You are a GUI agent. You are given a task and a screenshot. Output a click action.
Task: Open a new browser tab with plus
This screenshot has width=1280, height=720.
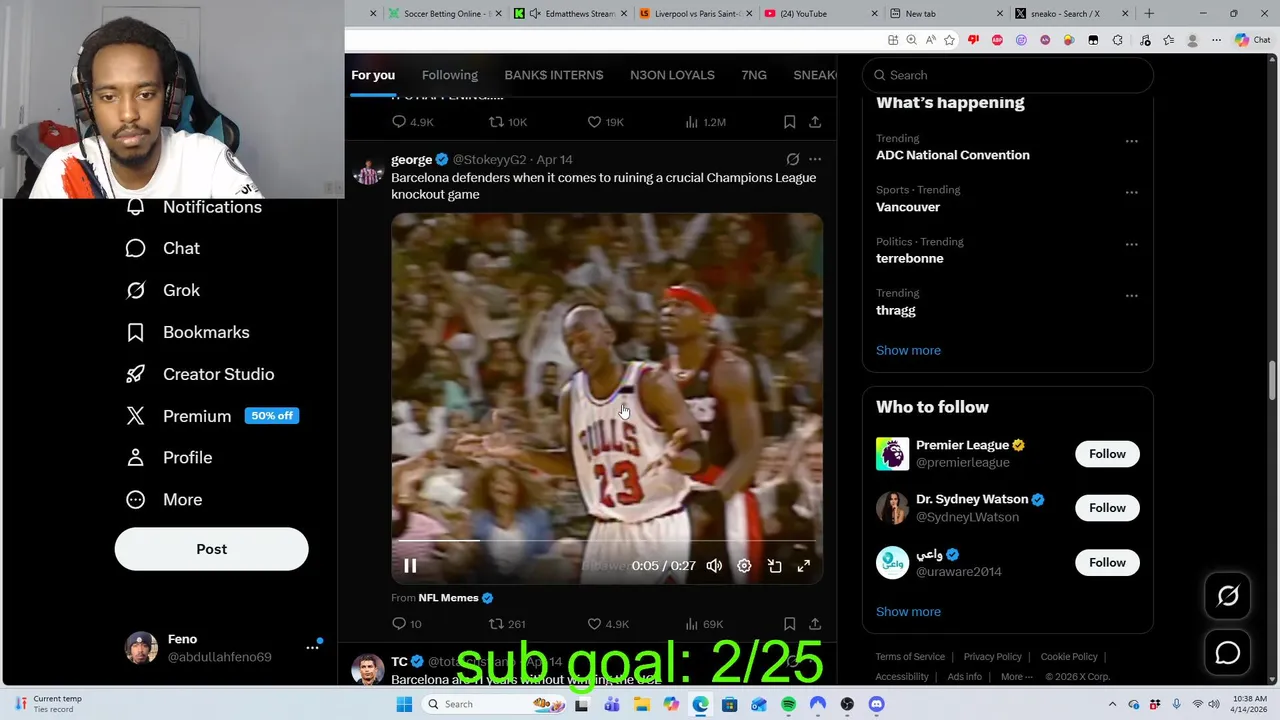[x=1149, y=14]
